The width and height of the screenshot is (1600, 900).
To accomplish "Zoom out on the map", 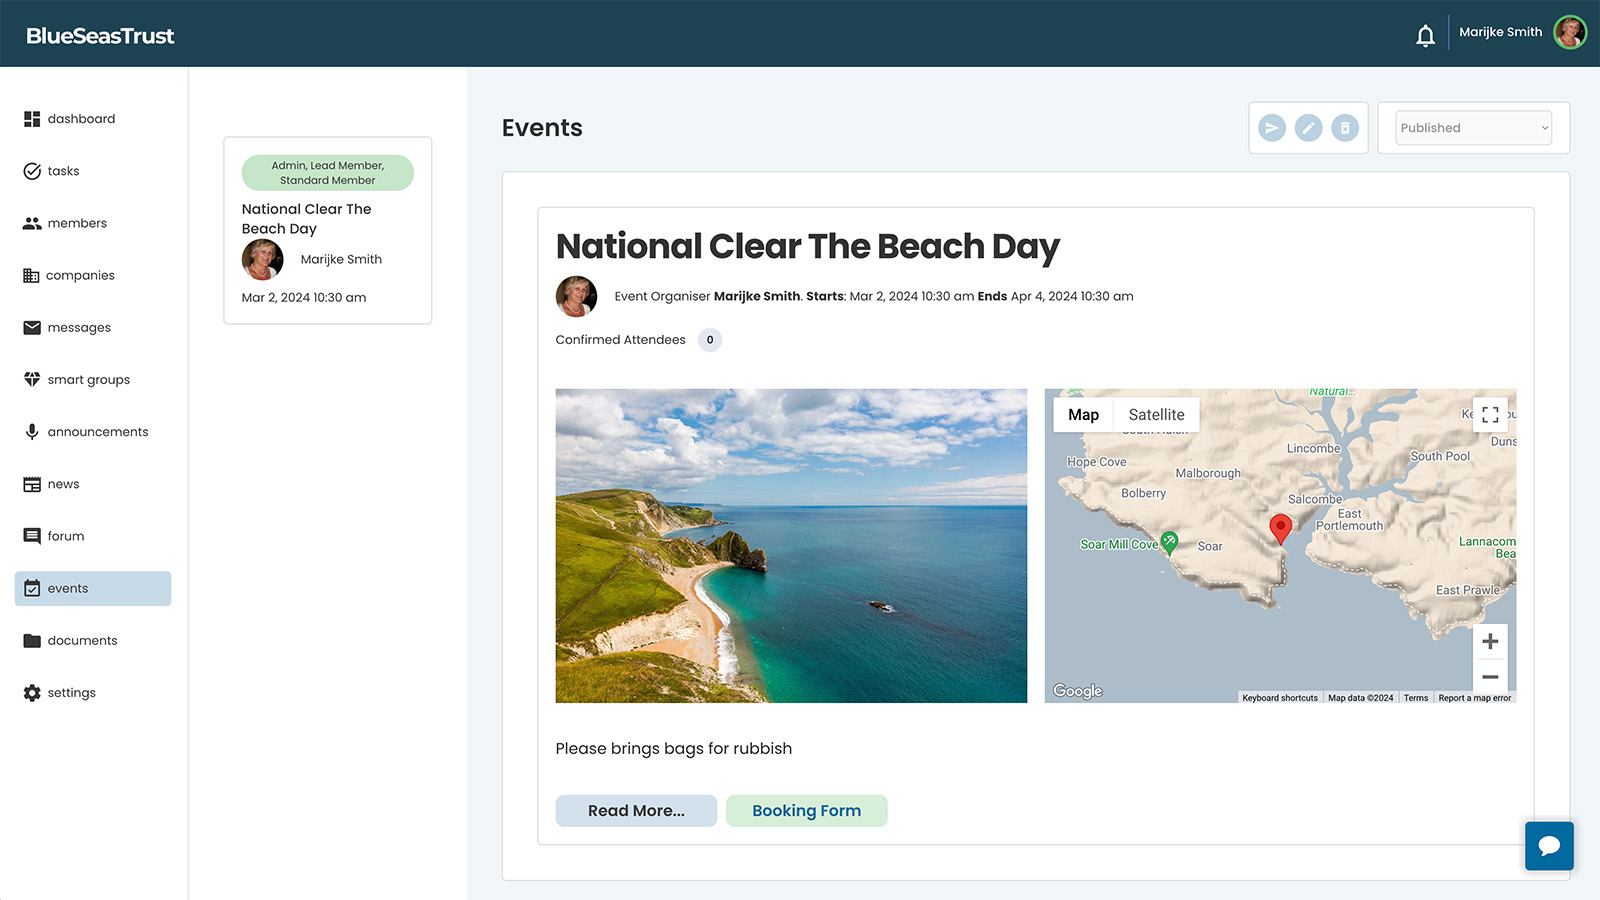I will [1489, 676].
